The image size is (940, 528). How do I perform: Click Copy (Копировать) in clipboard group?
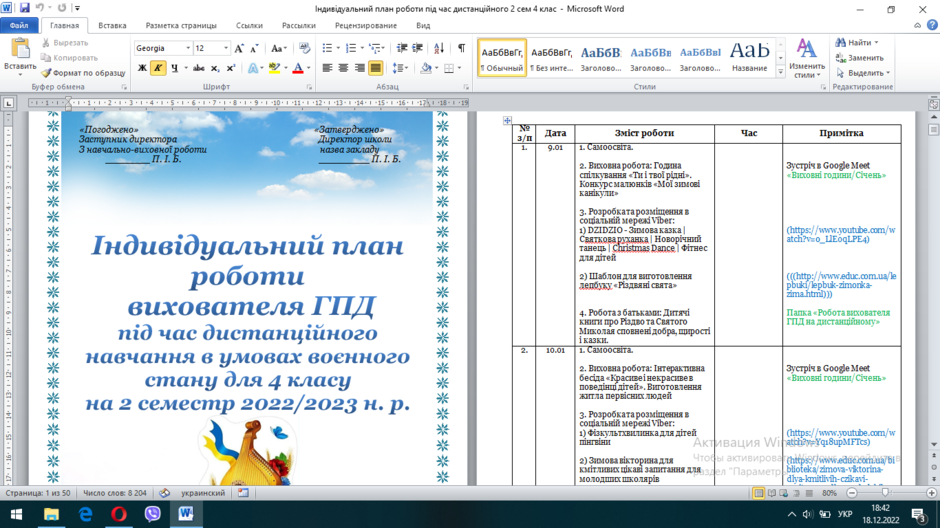[x=70, y=58]
